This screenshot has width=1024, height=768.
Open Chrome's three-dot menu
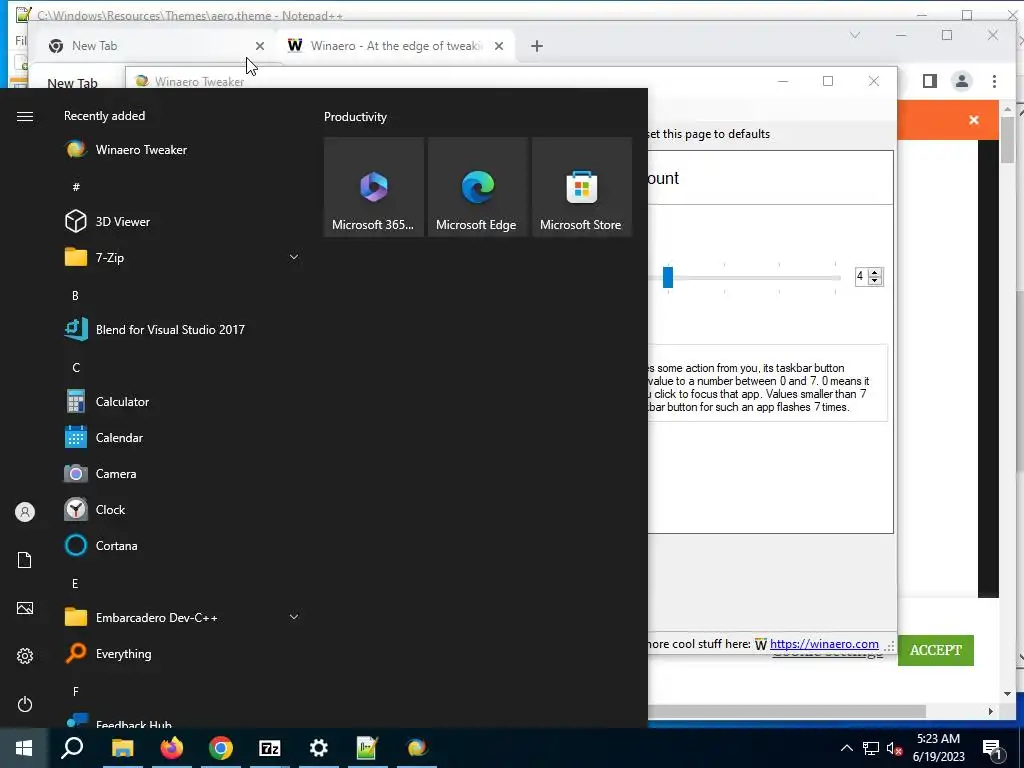click(x=994, y=81)
